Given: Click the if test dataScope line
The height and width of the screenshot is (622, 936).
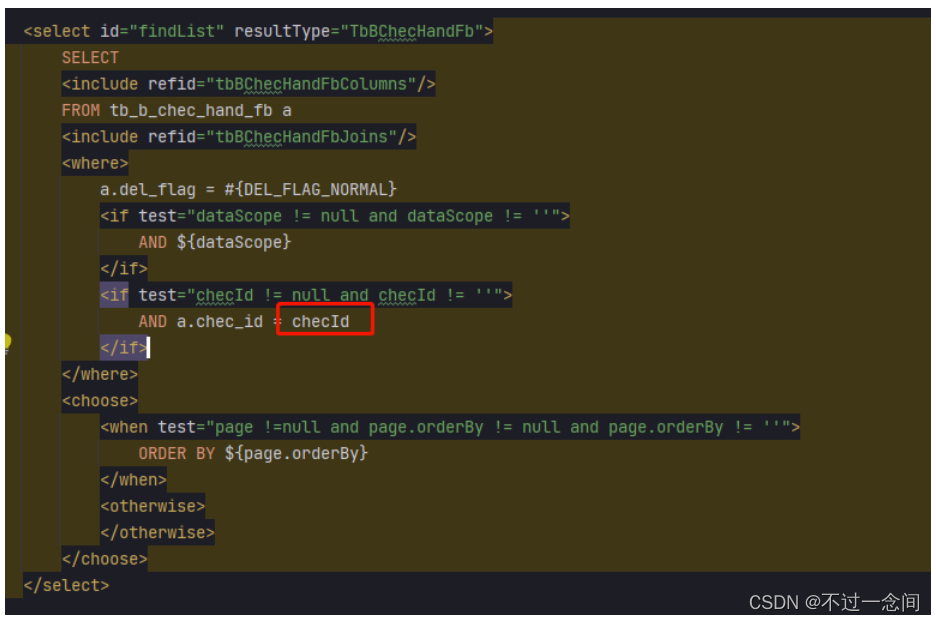Looking at the screenshot, I should coord(335,216).
